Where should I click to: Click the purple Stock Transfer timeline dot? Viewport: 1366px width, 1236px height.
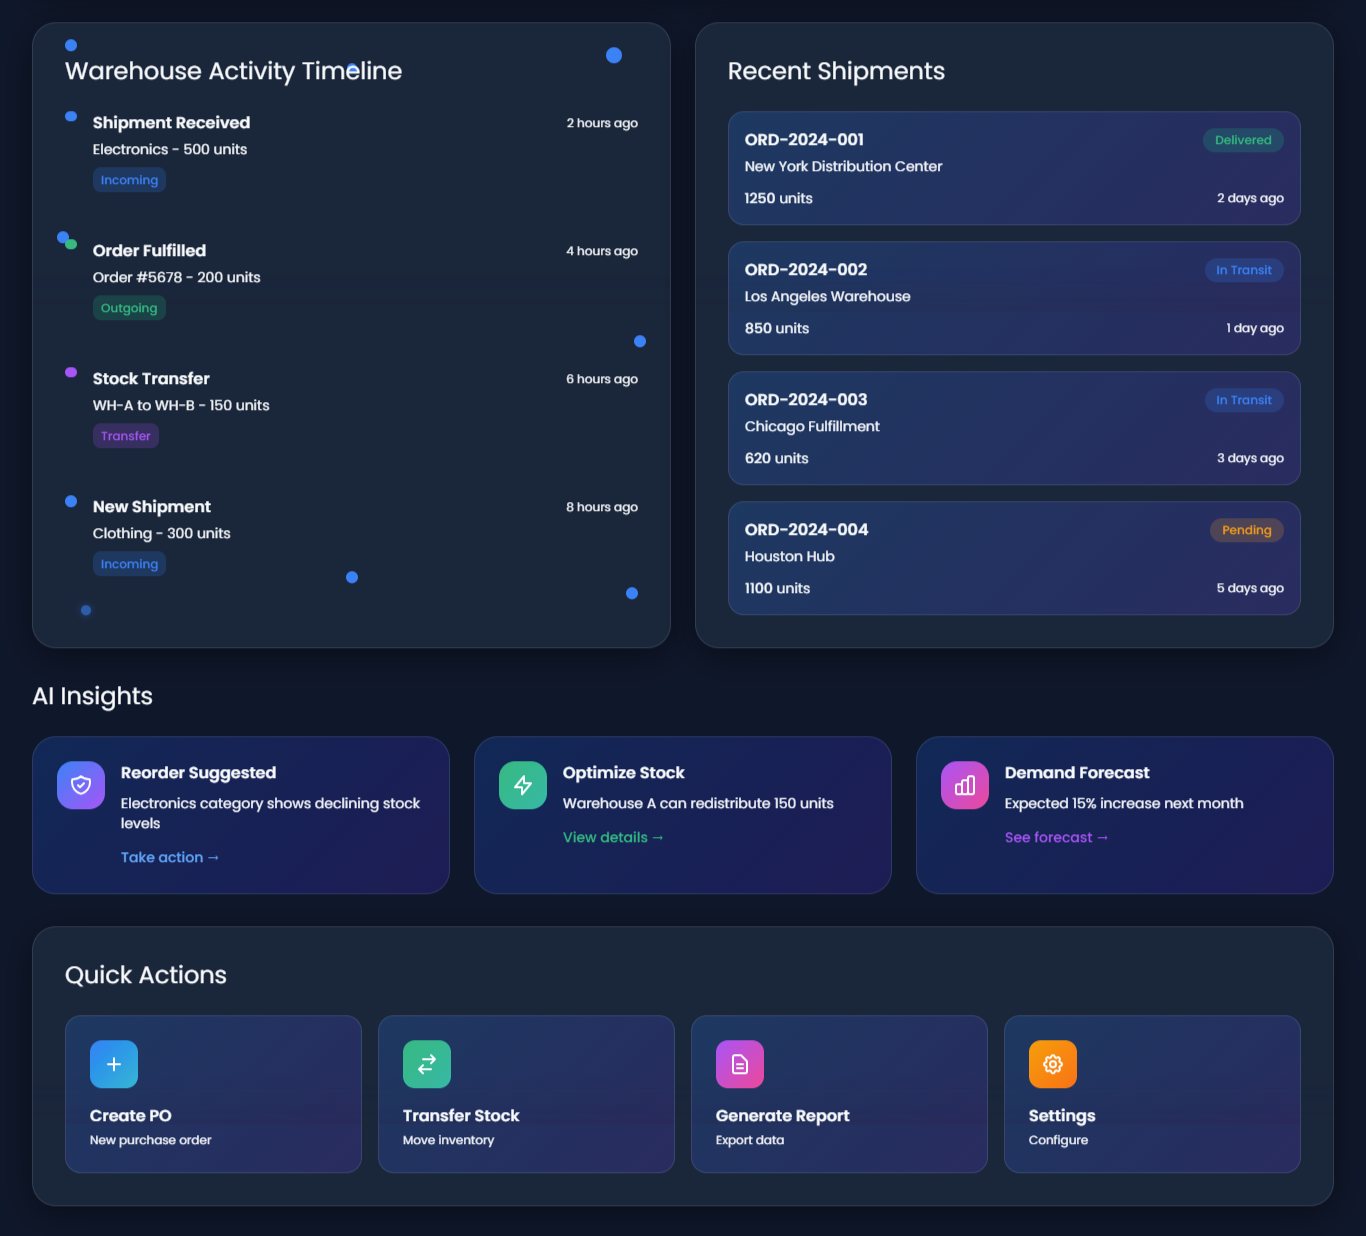pos(71,372)
